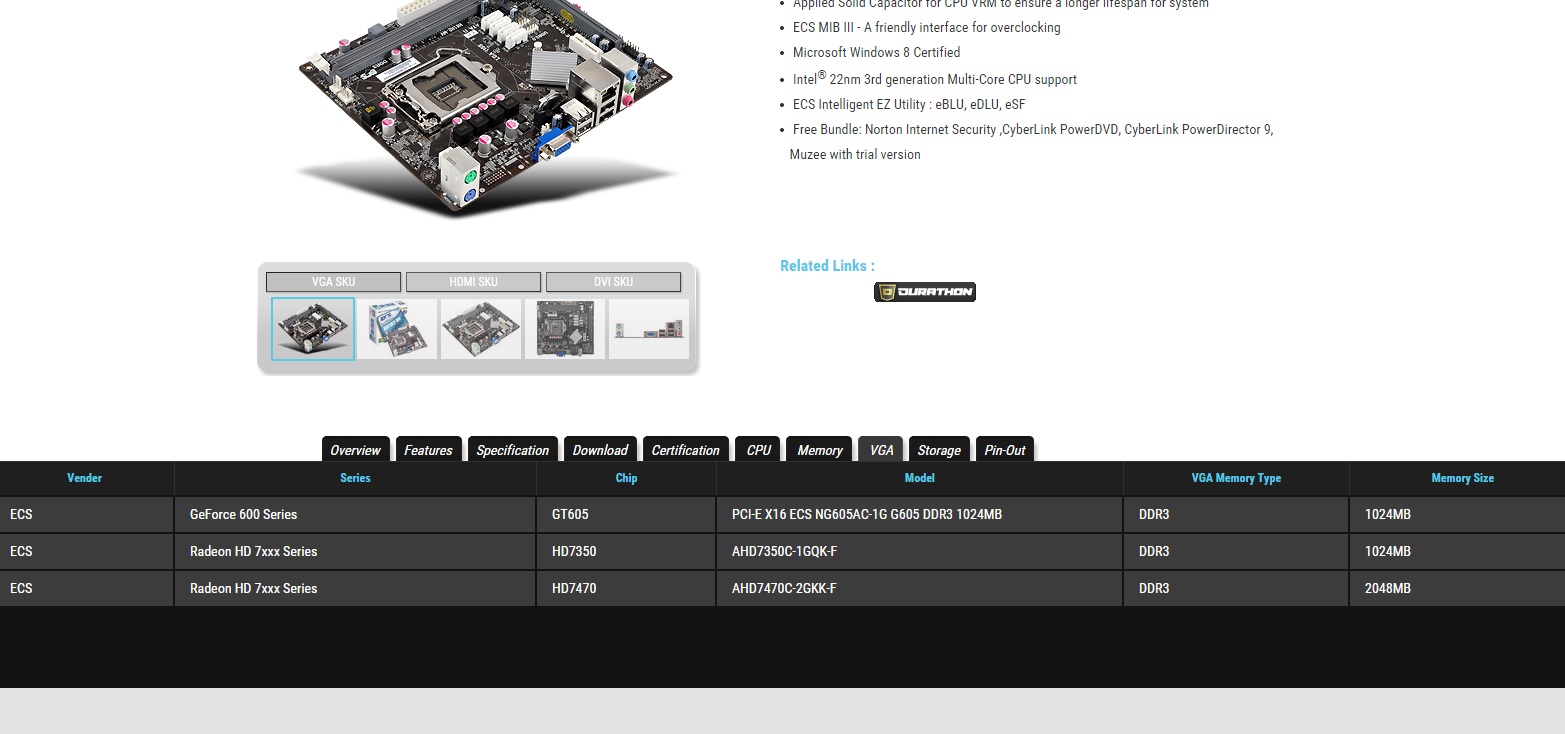Select the first motherboard angled-view thumbnail
The height and width of the screenshot is (734, 1565).
[313, 329]
